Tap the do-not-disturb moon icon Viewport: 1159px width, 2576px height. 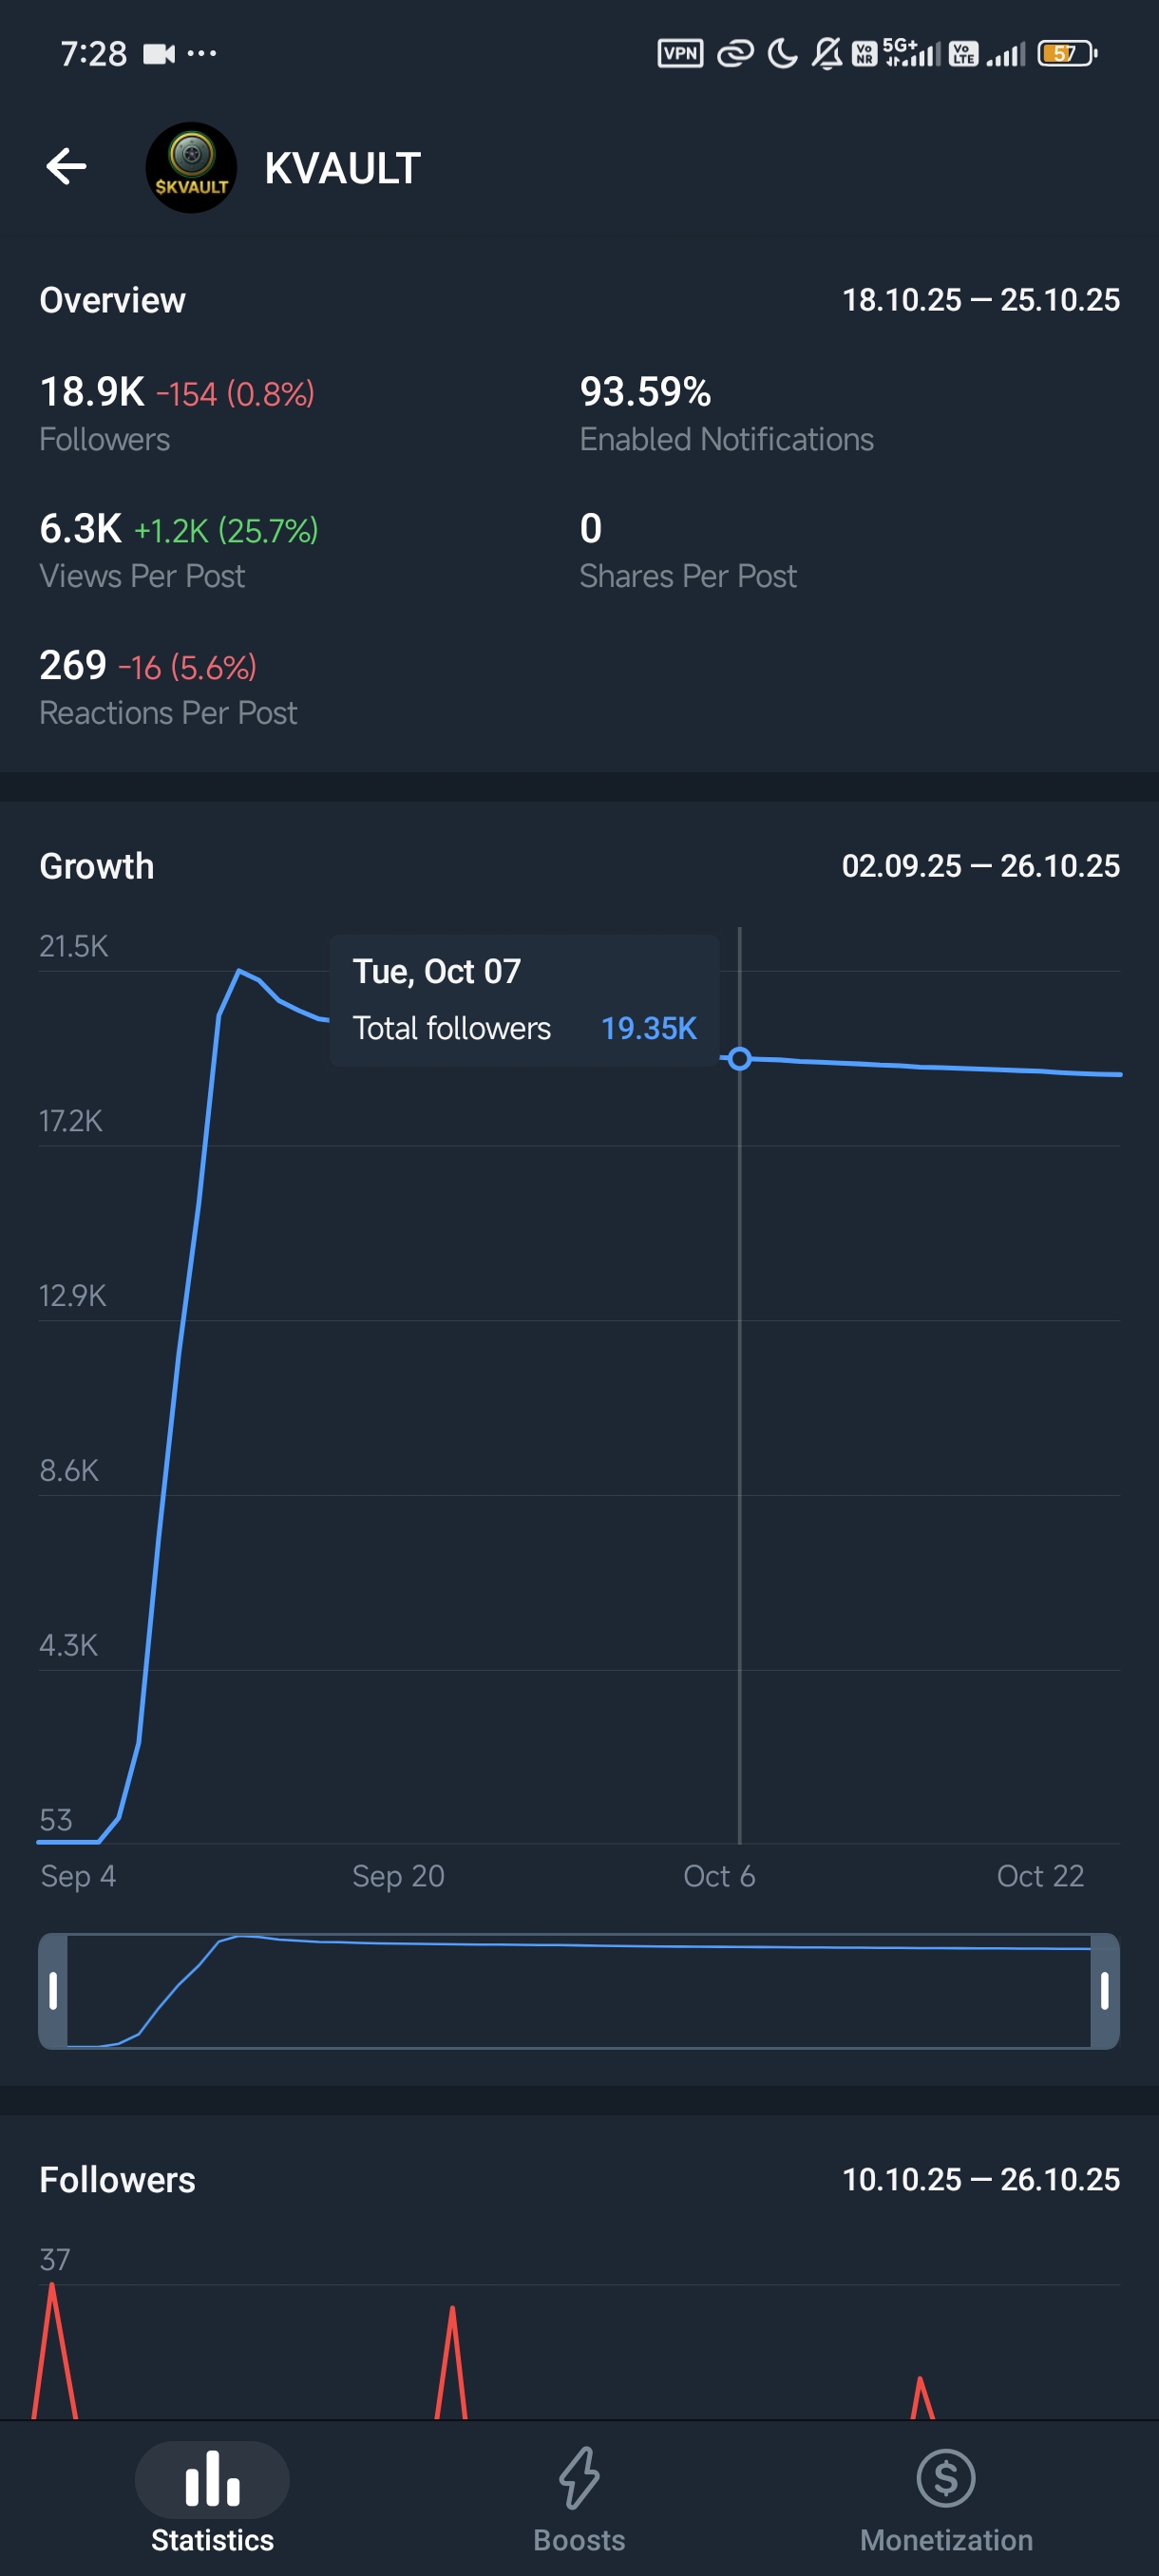pyautogui.click(x=782, y=53)
